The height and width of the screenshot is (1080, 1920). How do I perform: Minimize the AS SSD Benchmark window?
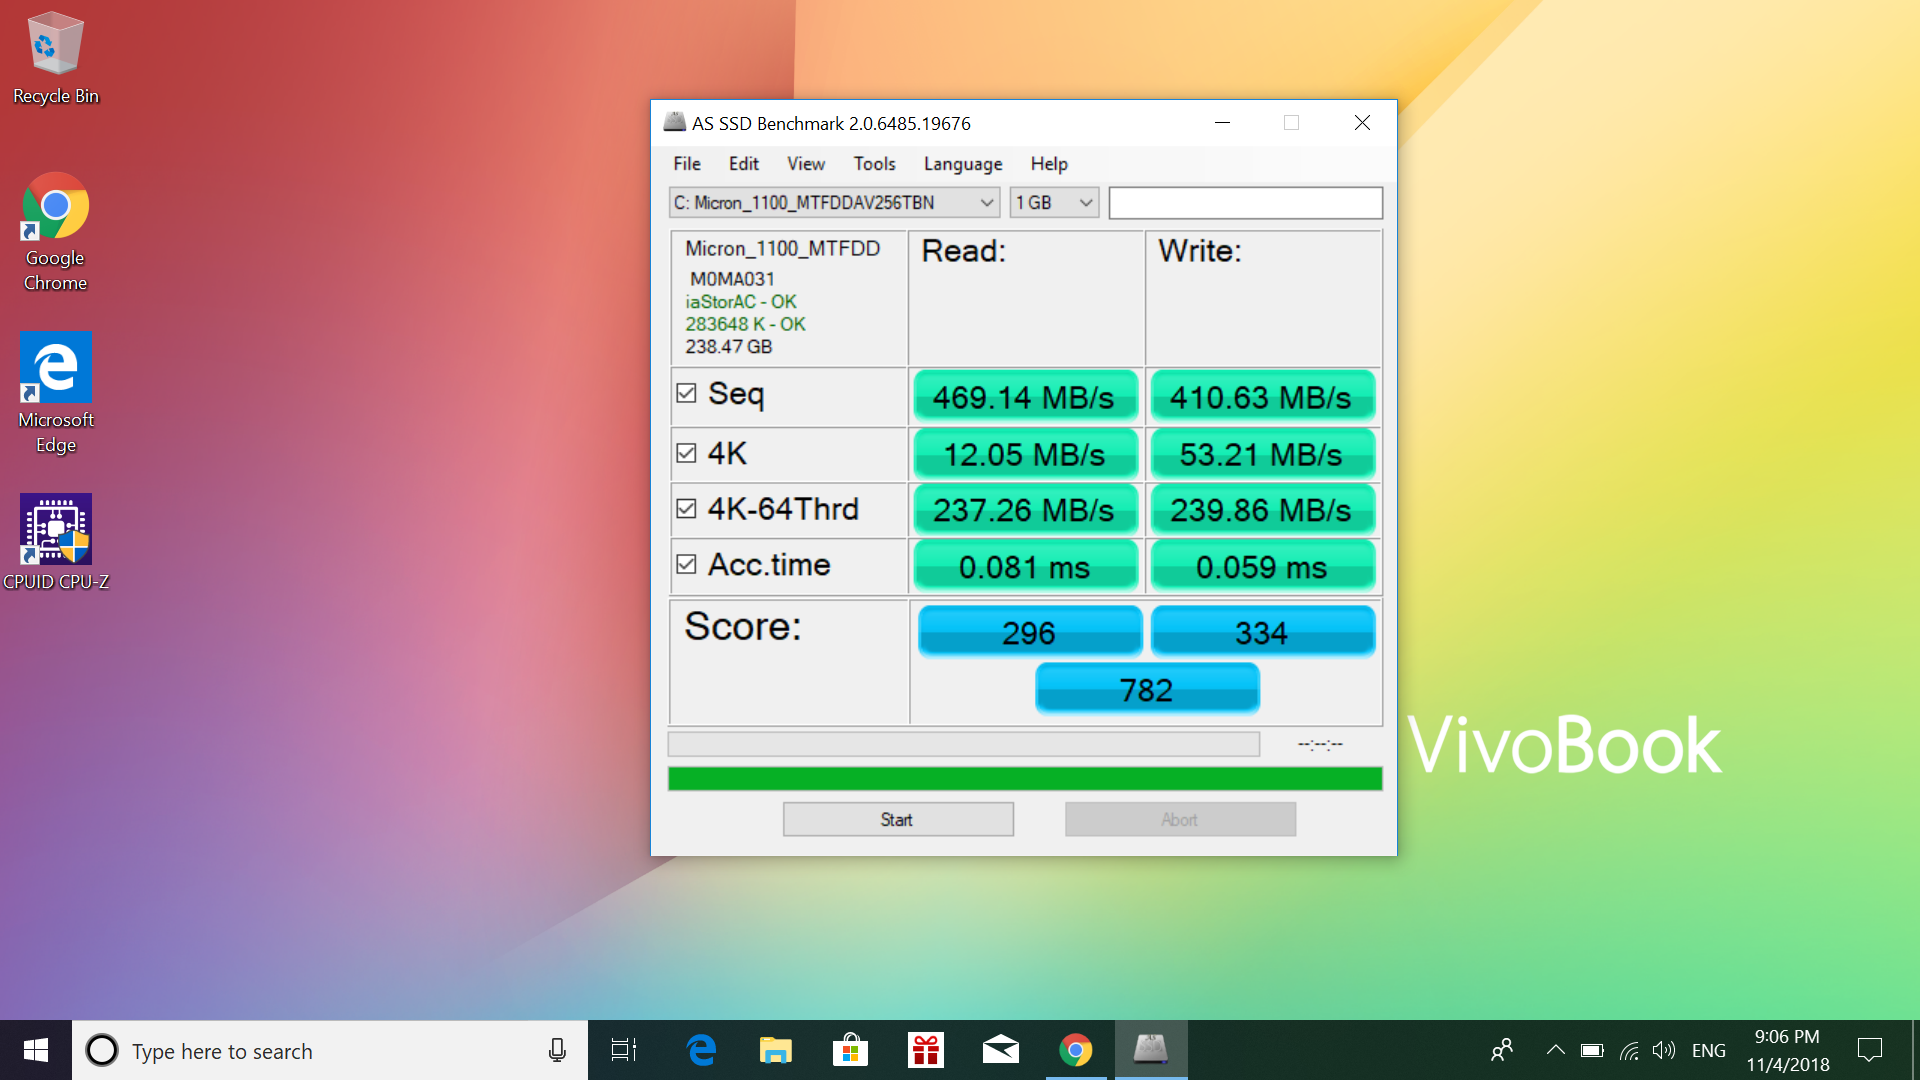point(1222,122)
